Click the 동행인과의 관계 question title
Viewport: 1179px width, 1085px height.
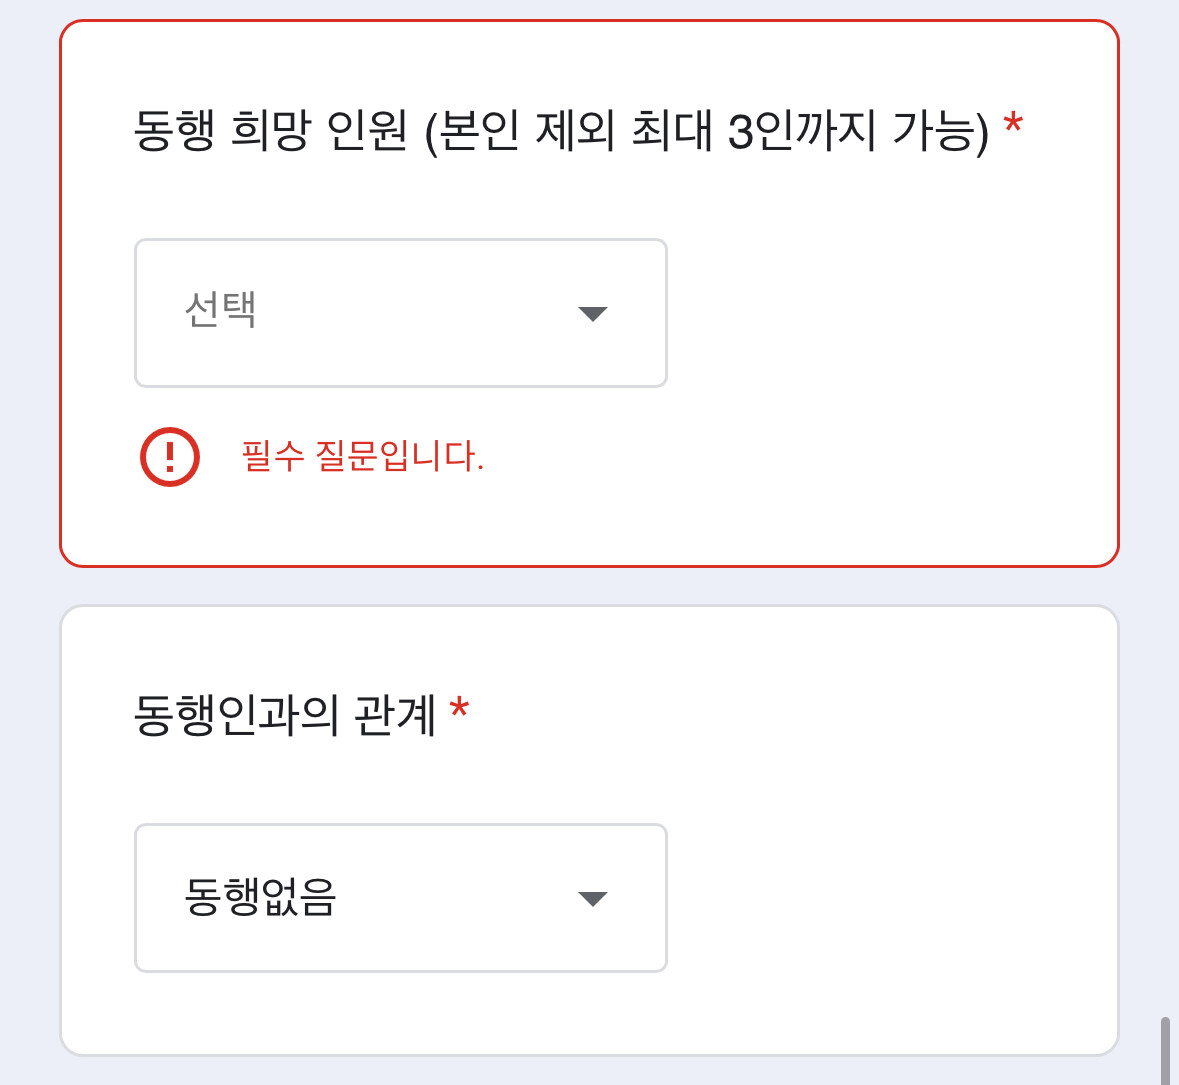[x=284, y=715]
